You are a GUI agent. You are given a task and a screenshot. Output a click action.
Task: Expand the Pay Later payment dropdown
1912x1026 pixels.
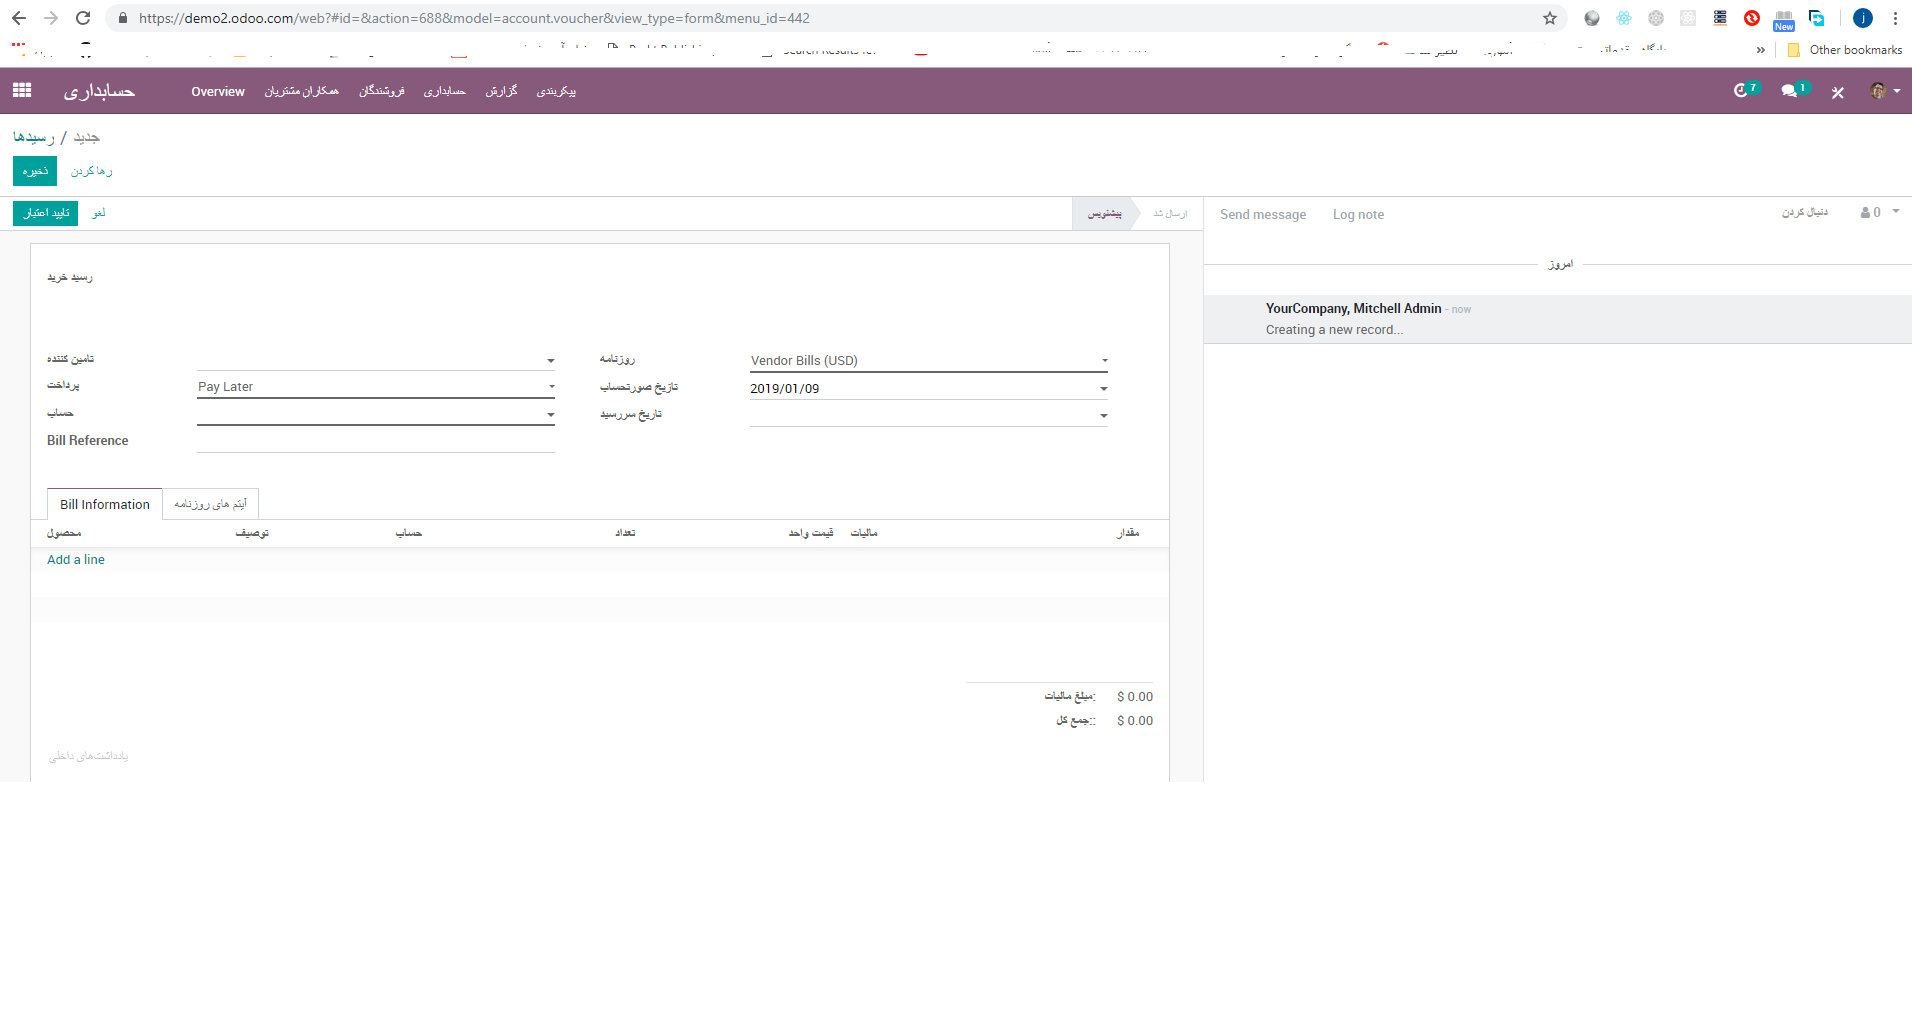(x=550, y=386)
